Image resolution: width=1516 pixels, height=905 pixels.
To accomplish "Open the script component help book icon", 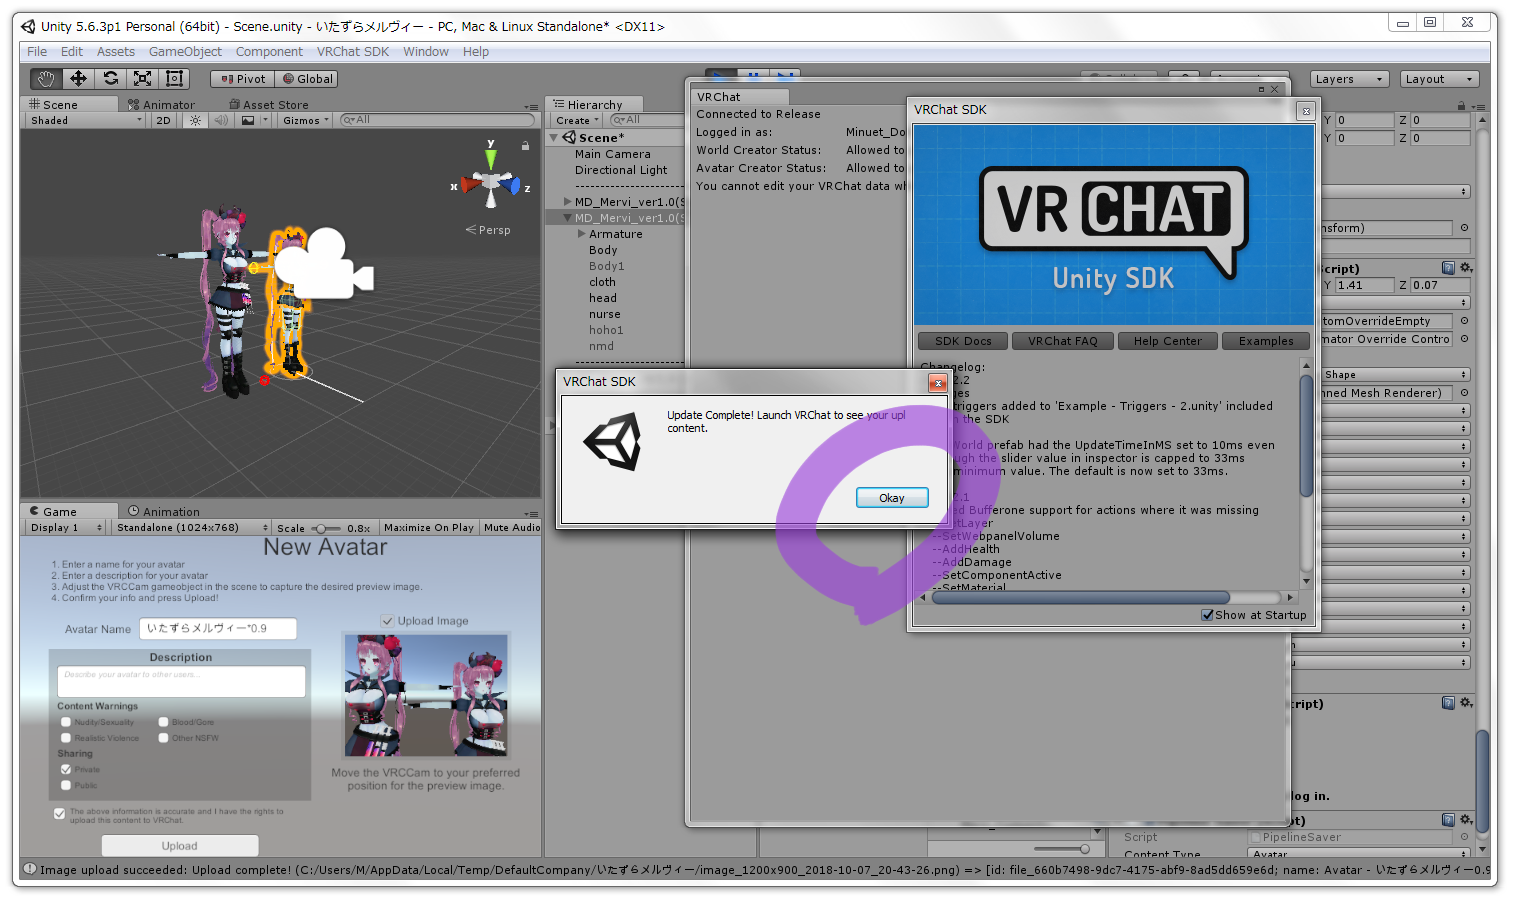I will click(1448, 268).
